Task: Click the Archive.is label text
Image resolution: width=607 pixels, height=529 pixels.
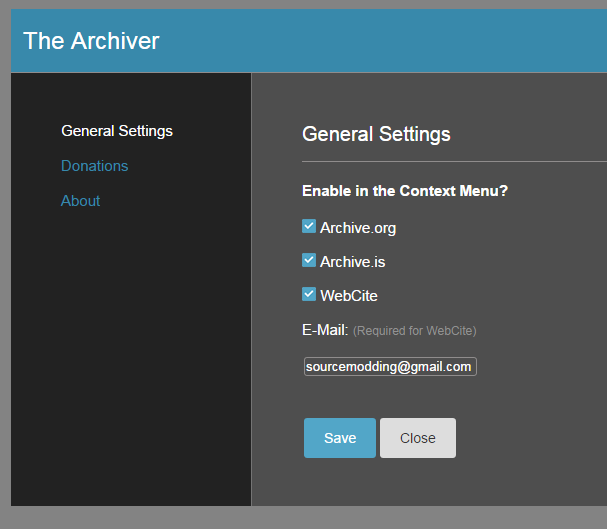Action: (353, 262)
